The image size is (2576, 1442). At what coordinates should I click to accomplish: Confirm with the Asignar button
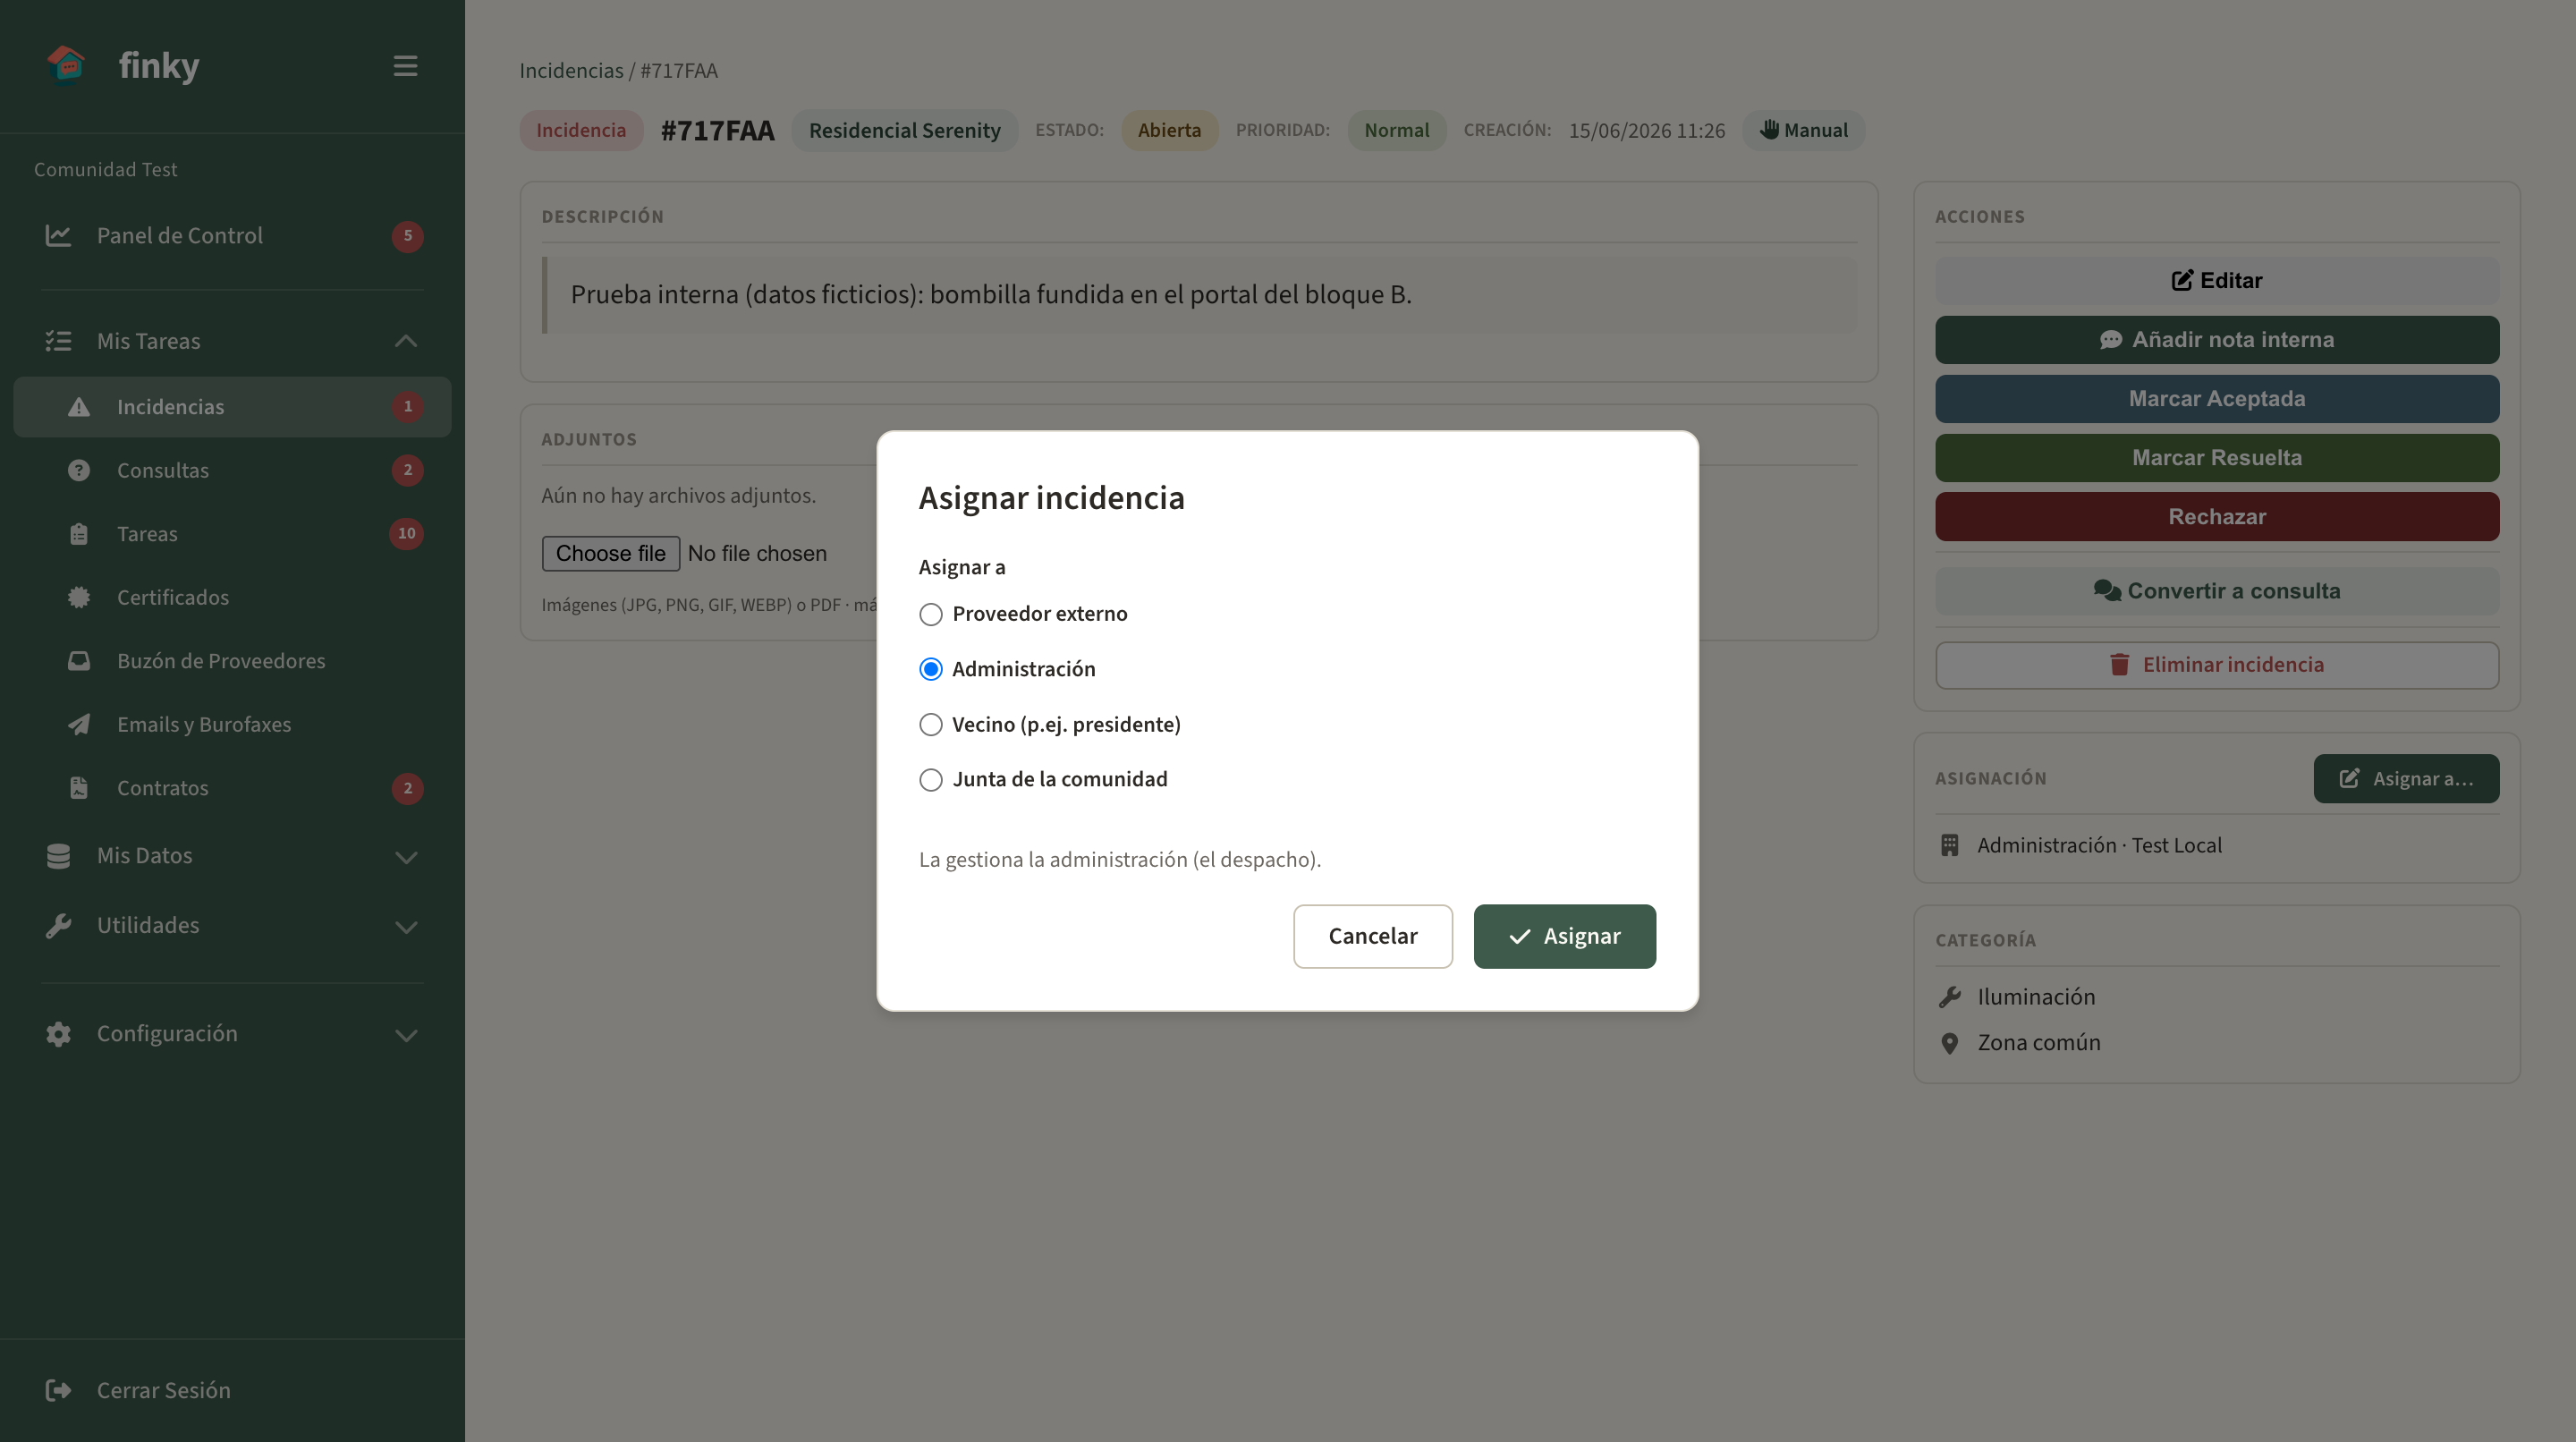tap(1564, 936)
